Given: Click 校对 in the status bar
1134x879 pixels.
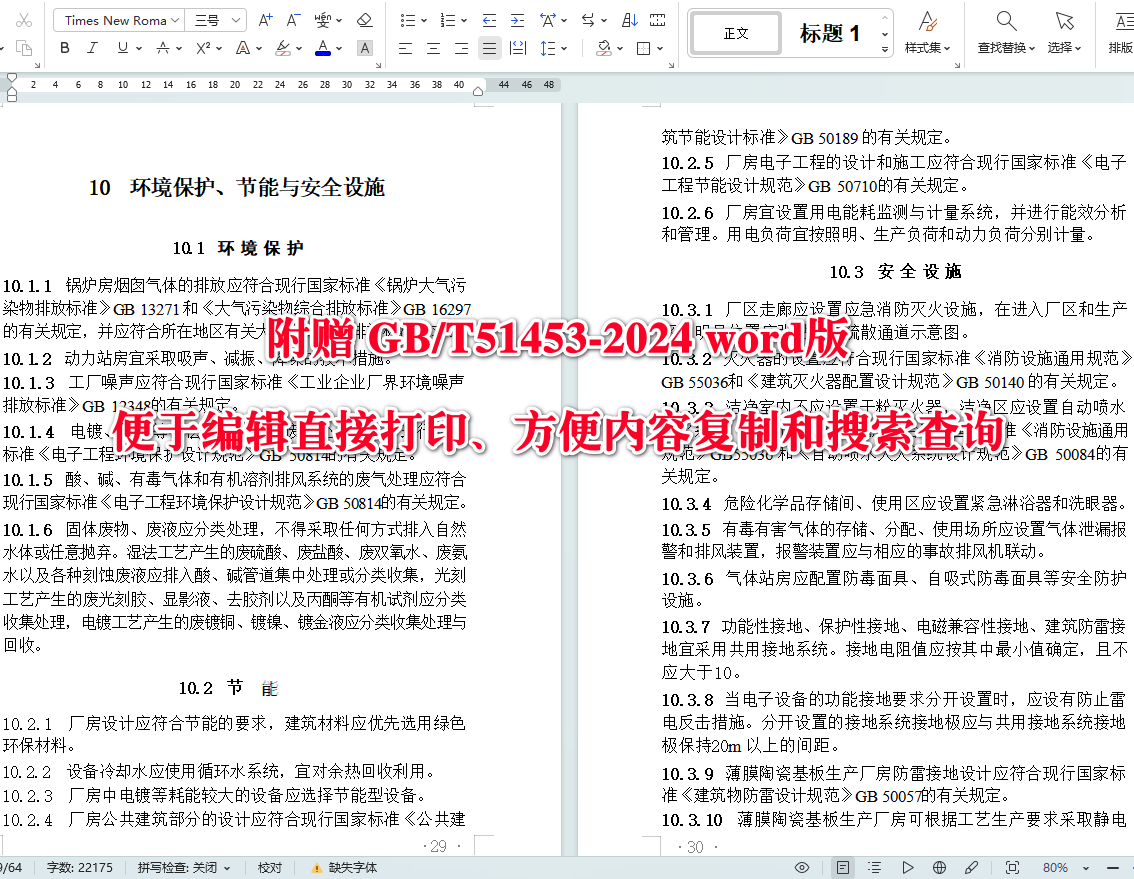Looking at the screenshot, I should coord(268,867).
